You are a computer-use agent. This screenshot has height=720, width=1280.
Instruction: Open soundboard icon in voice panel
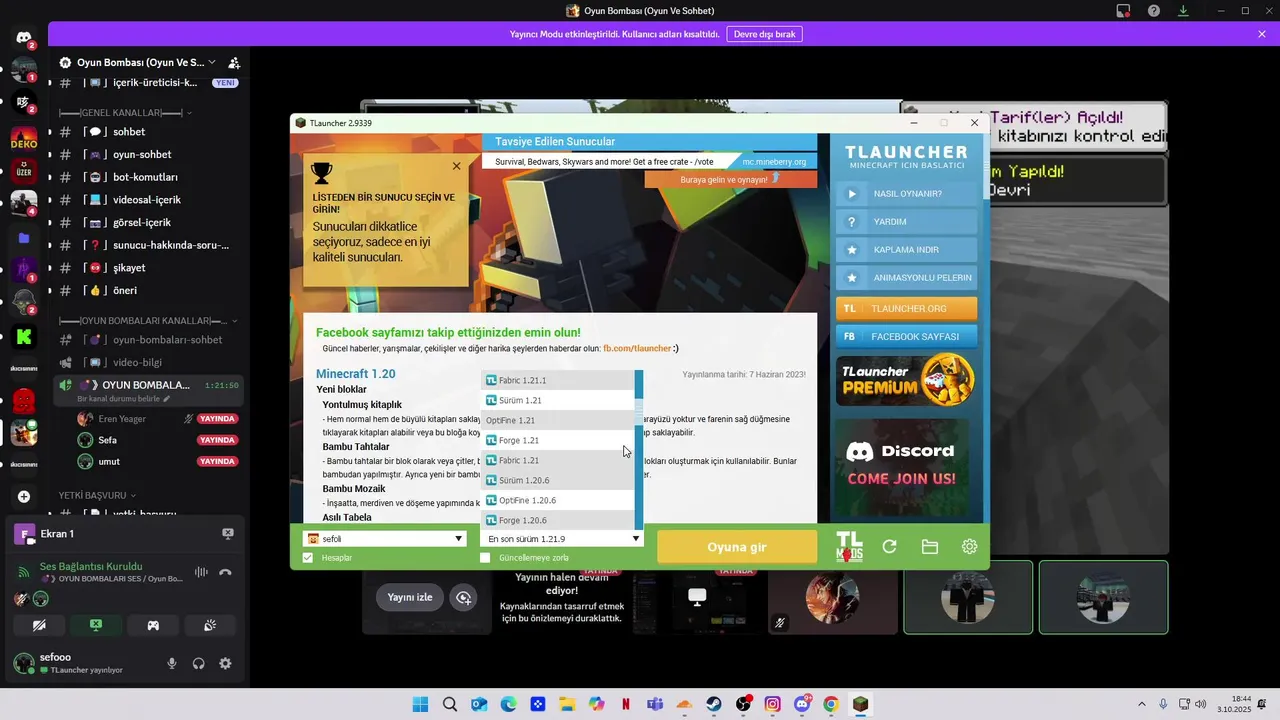(210, 625)
